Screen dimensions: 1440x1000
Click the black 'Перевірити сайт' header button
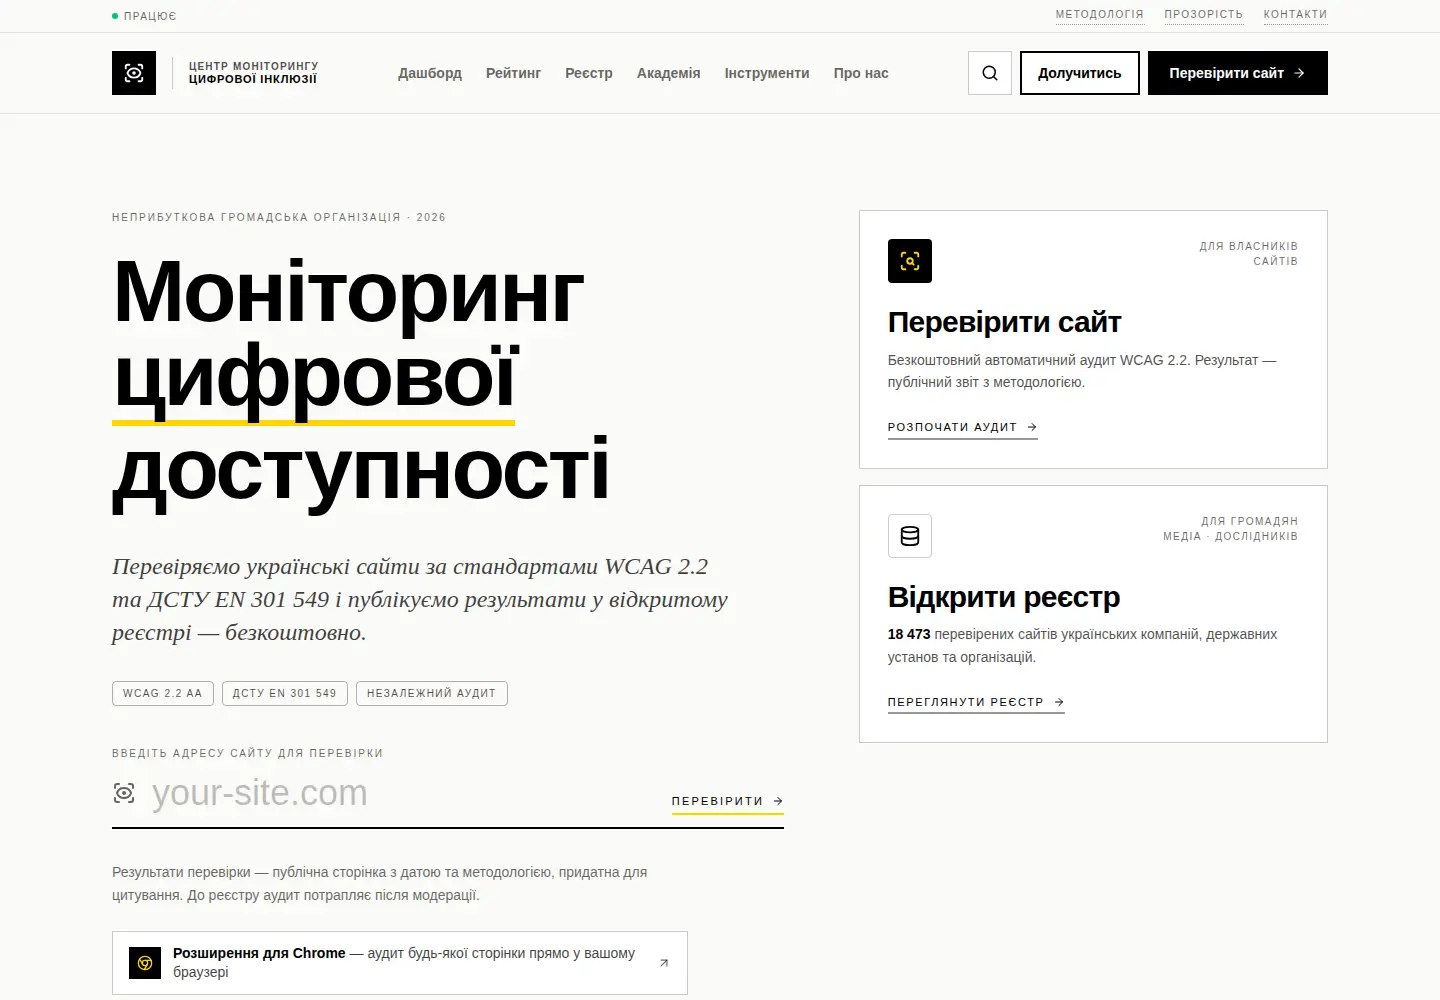(1238, 73)
